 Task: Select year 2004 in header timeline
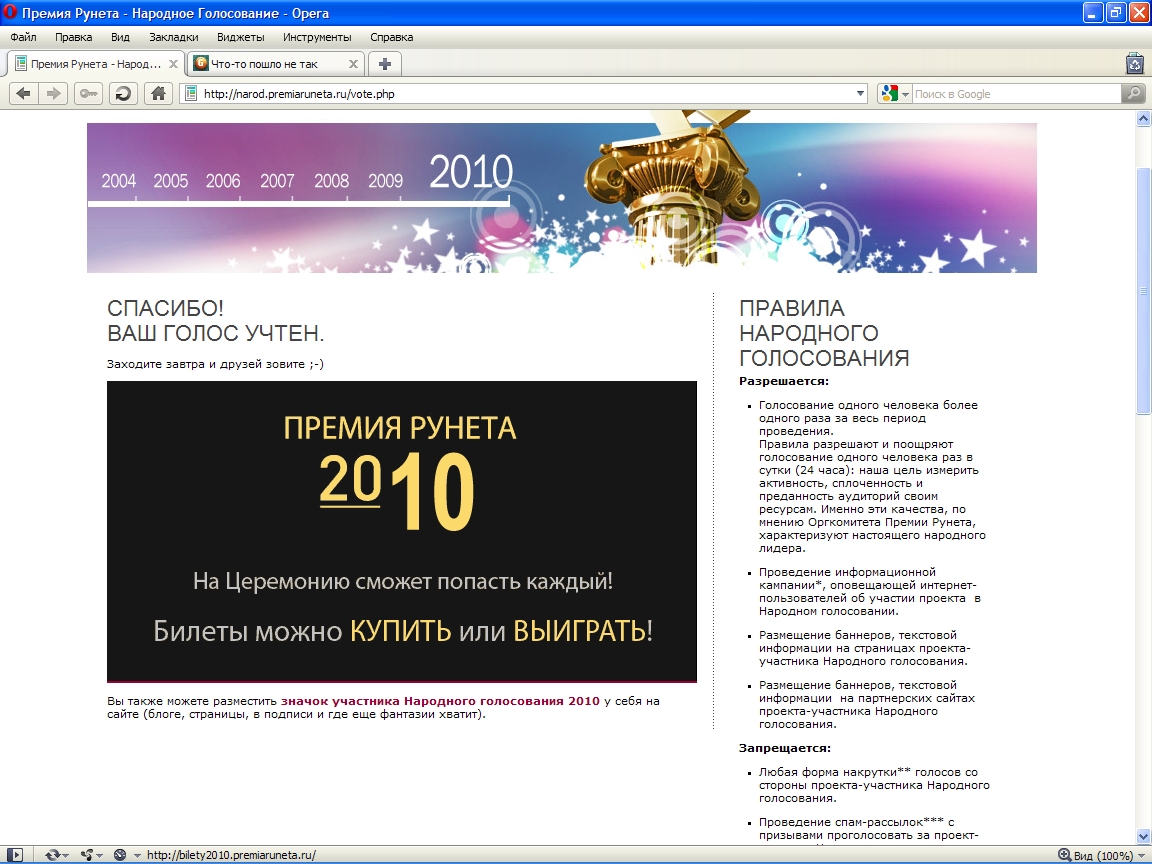pyautogui.click(x=118, y=181)
